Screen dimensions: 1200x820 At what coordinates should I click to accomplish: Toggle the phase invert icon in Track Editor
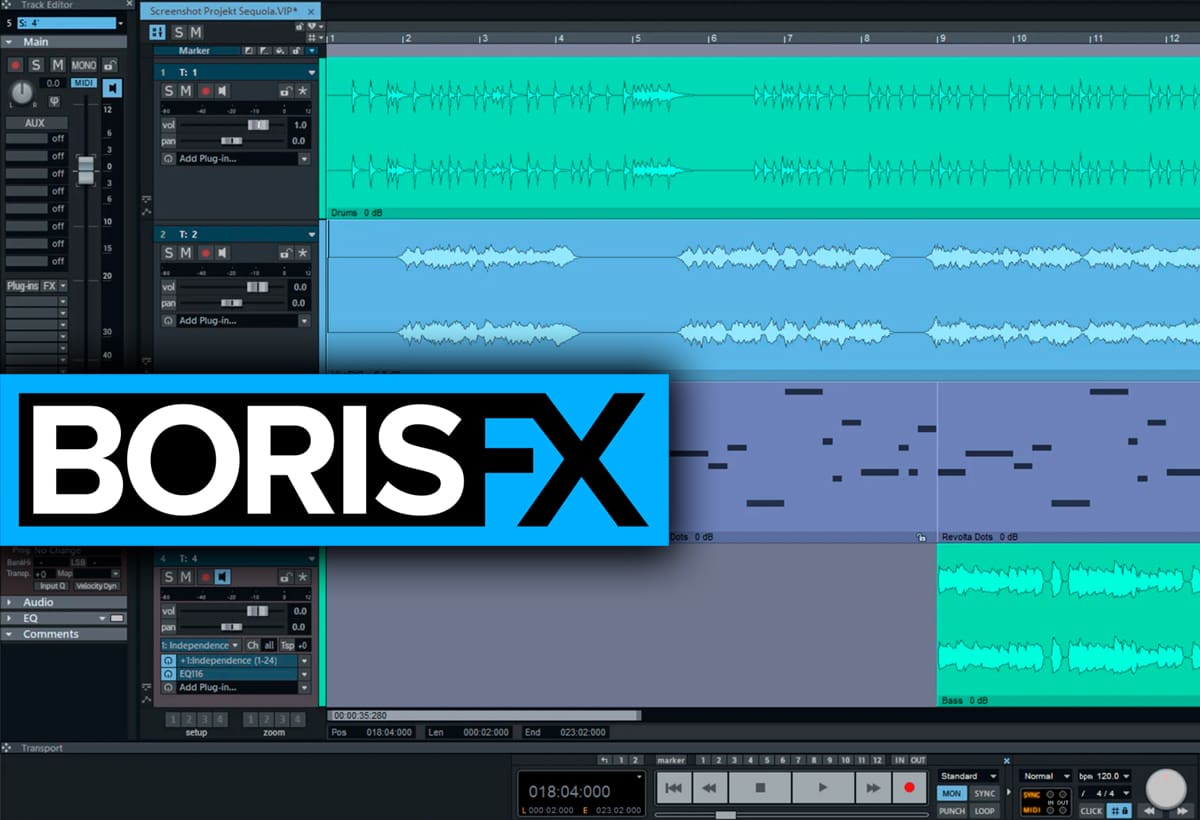pyautogui.click(x=54, y=101)
